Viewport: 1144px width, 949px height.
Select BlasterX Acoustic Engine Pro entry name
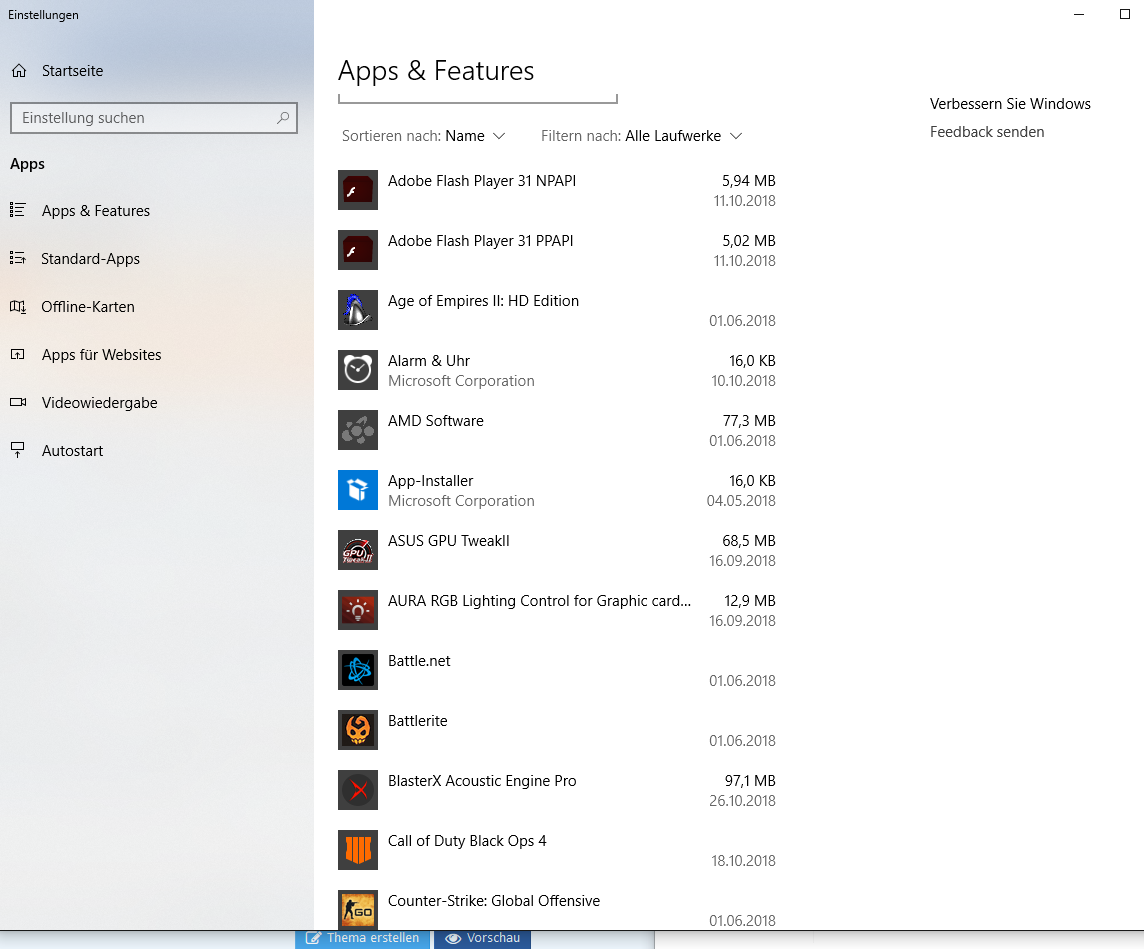click(482, 780)
